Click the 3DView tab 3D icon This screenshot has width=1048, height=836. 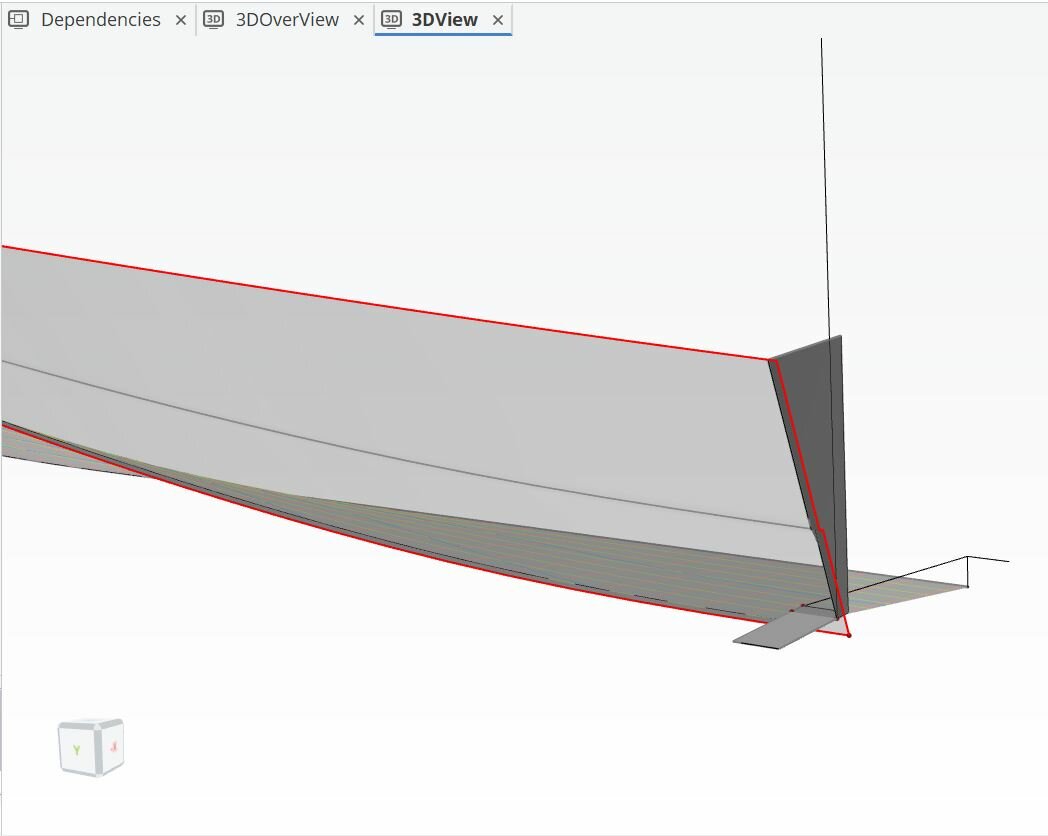391,20
